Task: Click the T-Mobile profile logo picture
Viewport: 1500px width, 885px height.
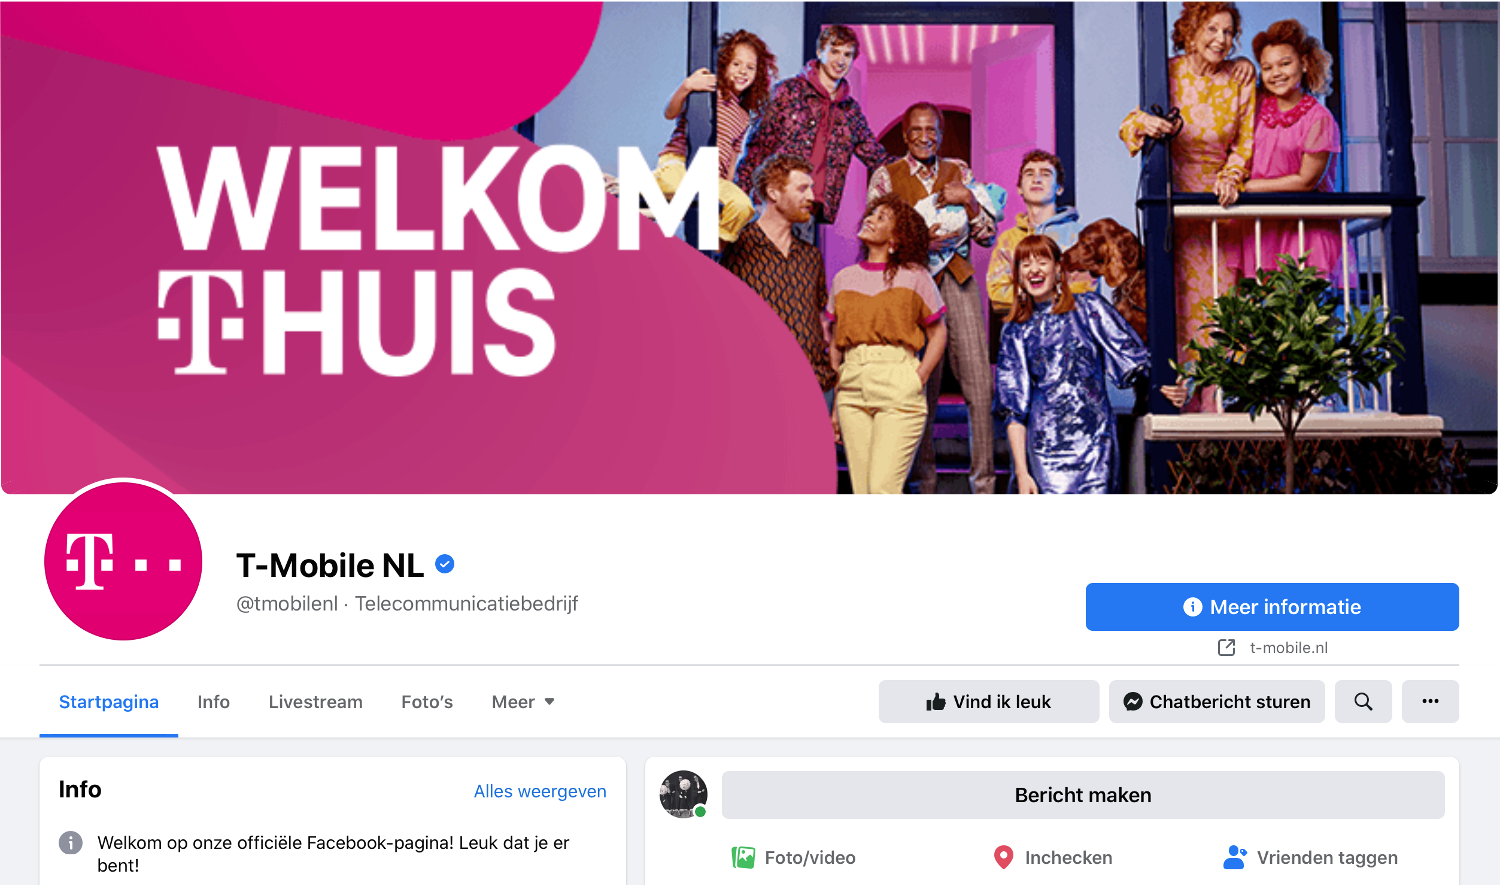Action: click(123, 561)
